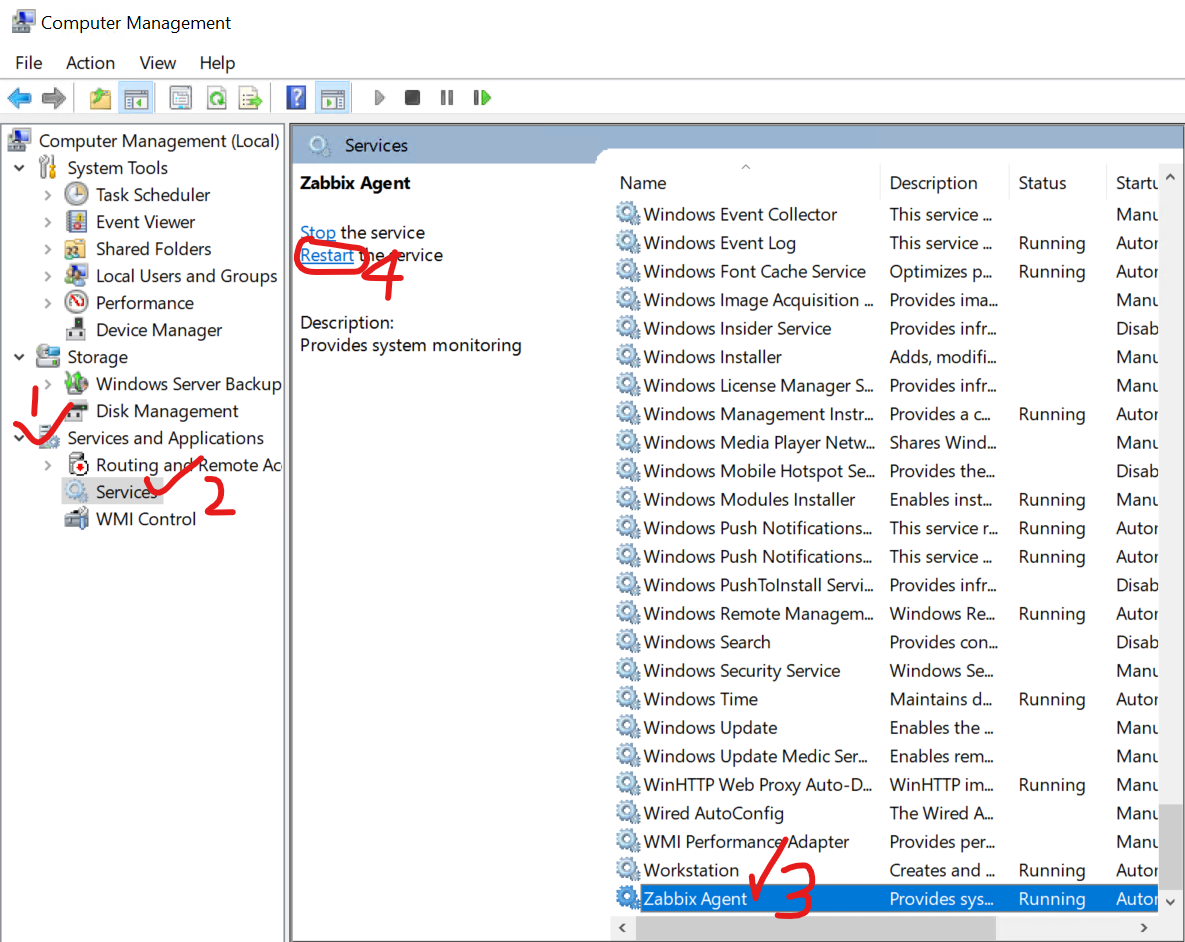Expand the Event Viewer node

48,222
